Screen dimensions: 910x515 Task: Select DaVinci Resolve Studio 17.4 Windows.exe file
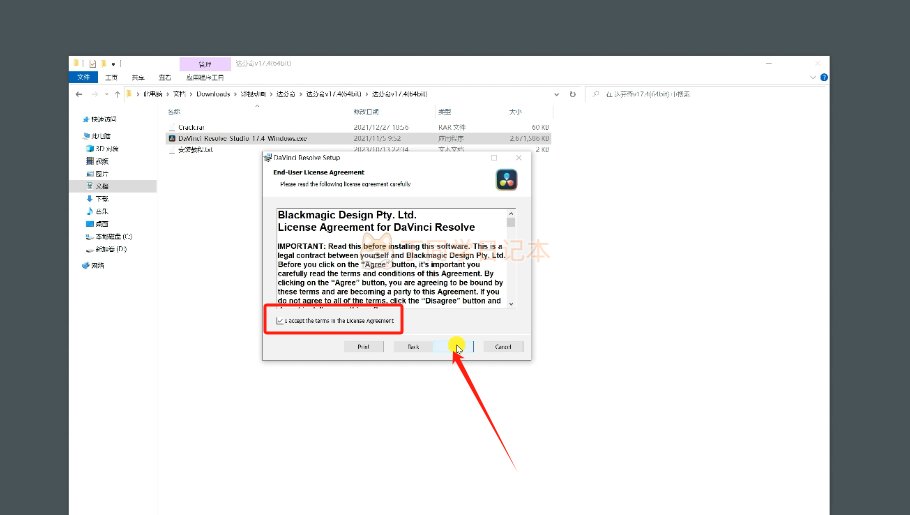click(x=358, y=138)
